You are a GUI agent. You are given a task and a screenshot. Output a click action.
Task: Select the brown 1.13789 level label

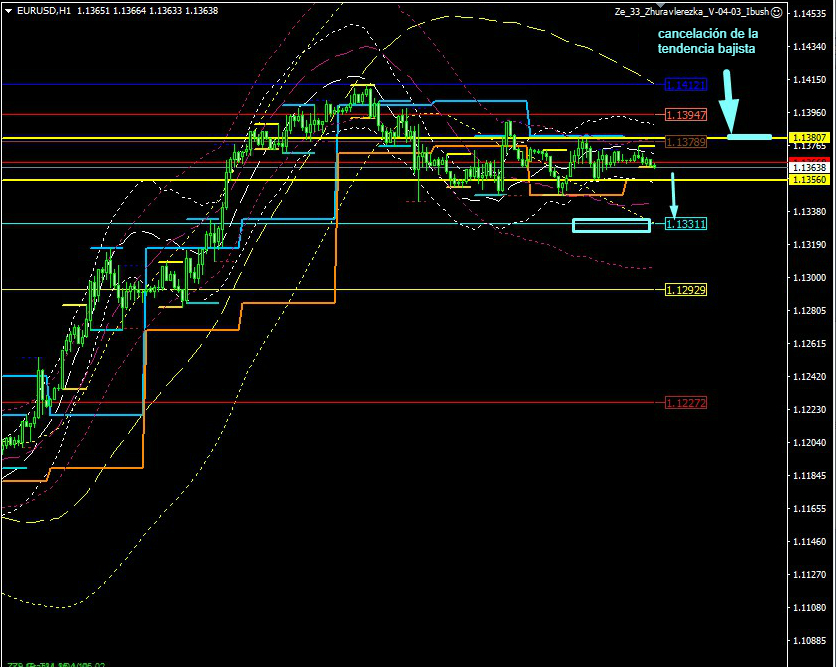[x=686, y=142]
